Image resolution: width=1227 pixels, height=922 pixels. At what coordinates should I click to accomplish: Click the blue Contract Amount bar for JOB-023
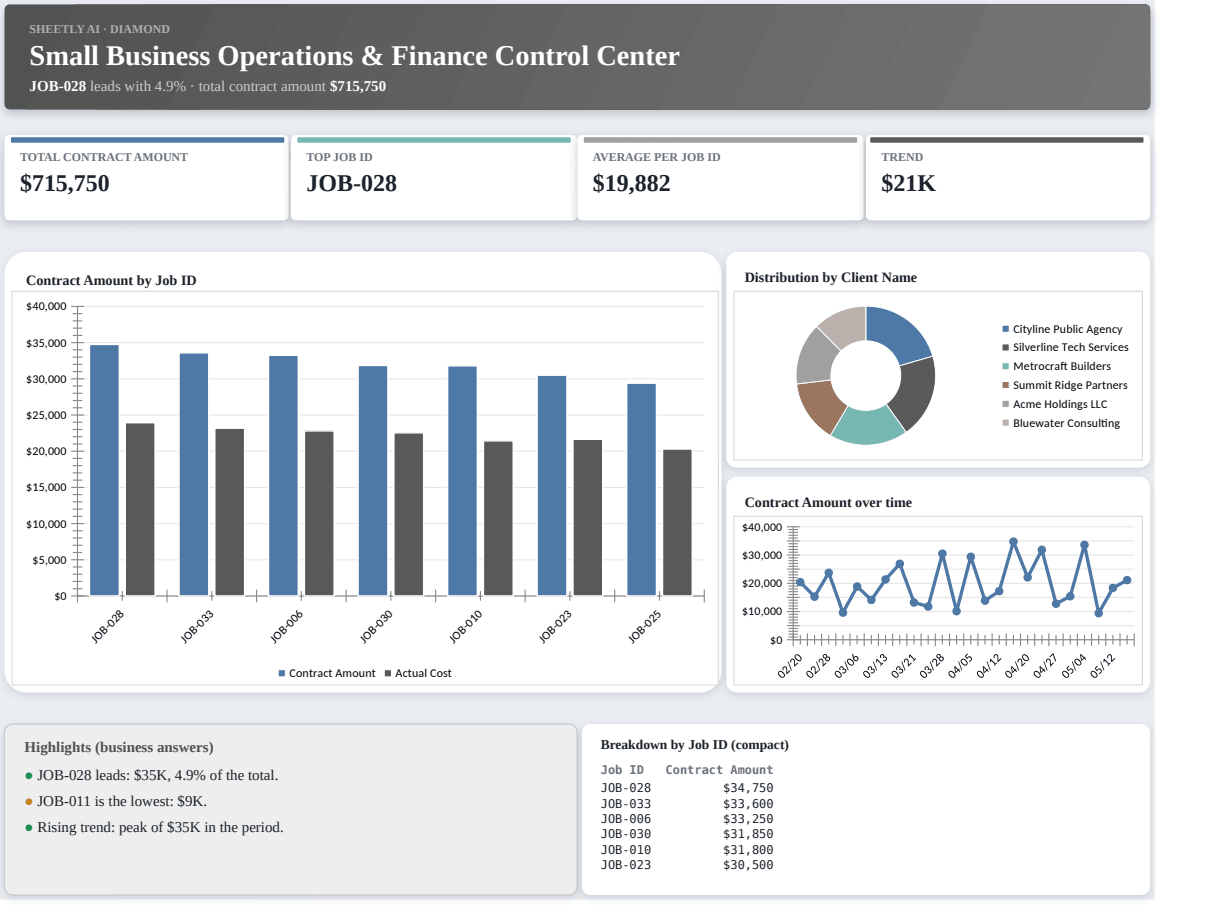click(552, 486)
